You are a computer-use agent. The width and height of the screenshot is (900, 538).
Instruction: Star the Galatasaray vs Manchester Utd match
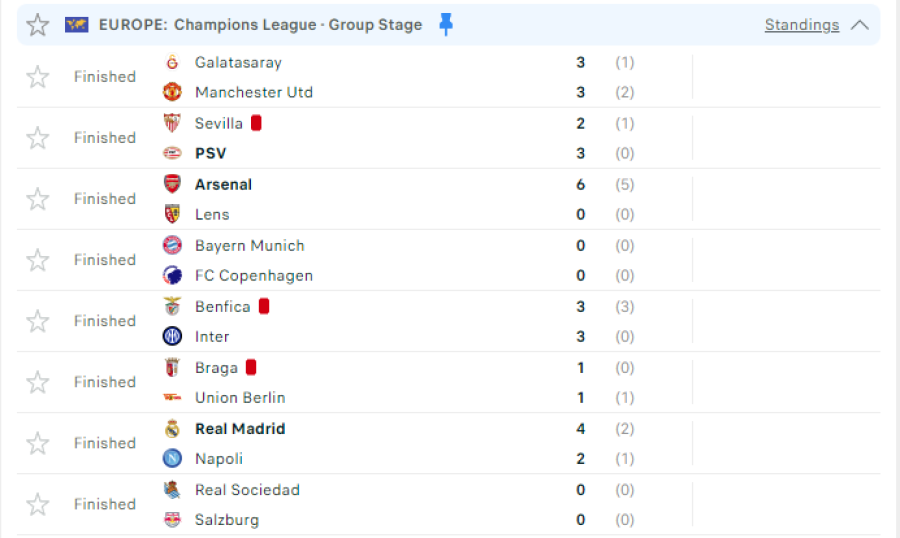coord(38,77)
